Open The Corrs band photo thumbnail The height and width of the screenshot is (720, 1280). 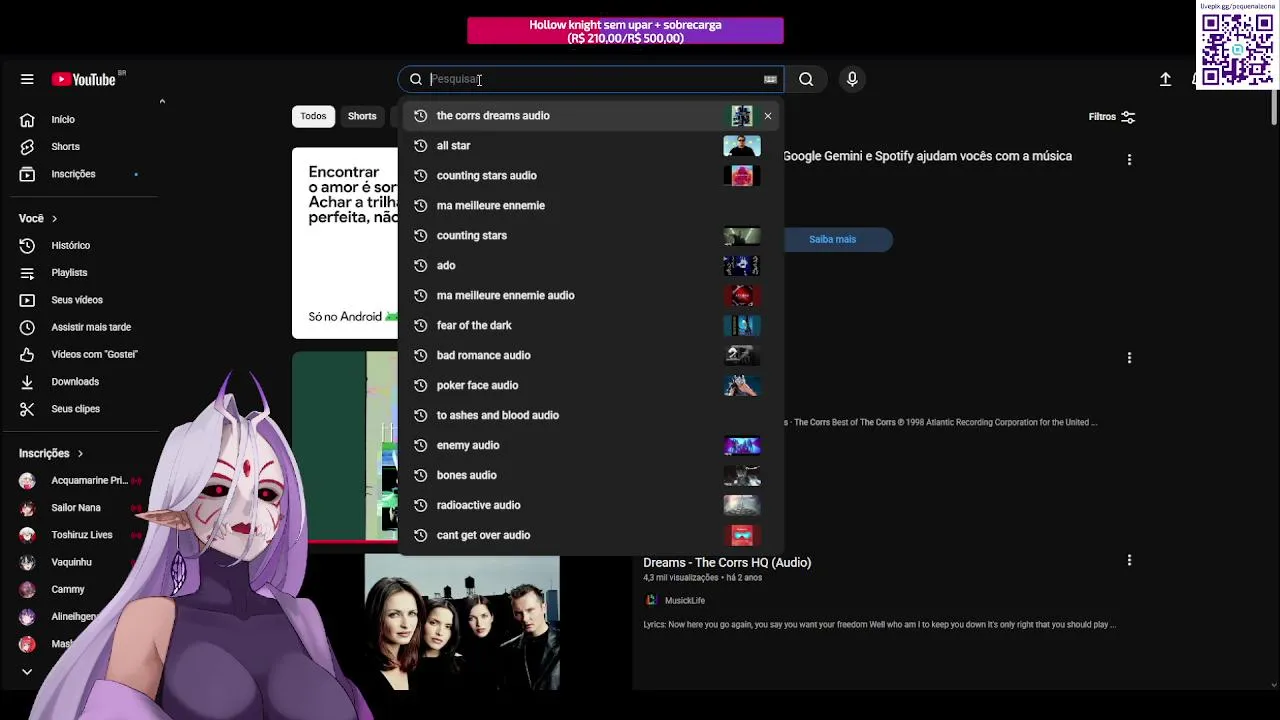tap(462, 622)
